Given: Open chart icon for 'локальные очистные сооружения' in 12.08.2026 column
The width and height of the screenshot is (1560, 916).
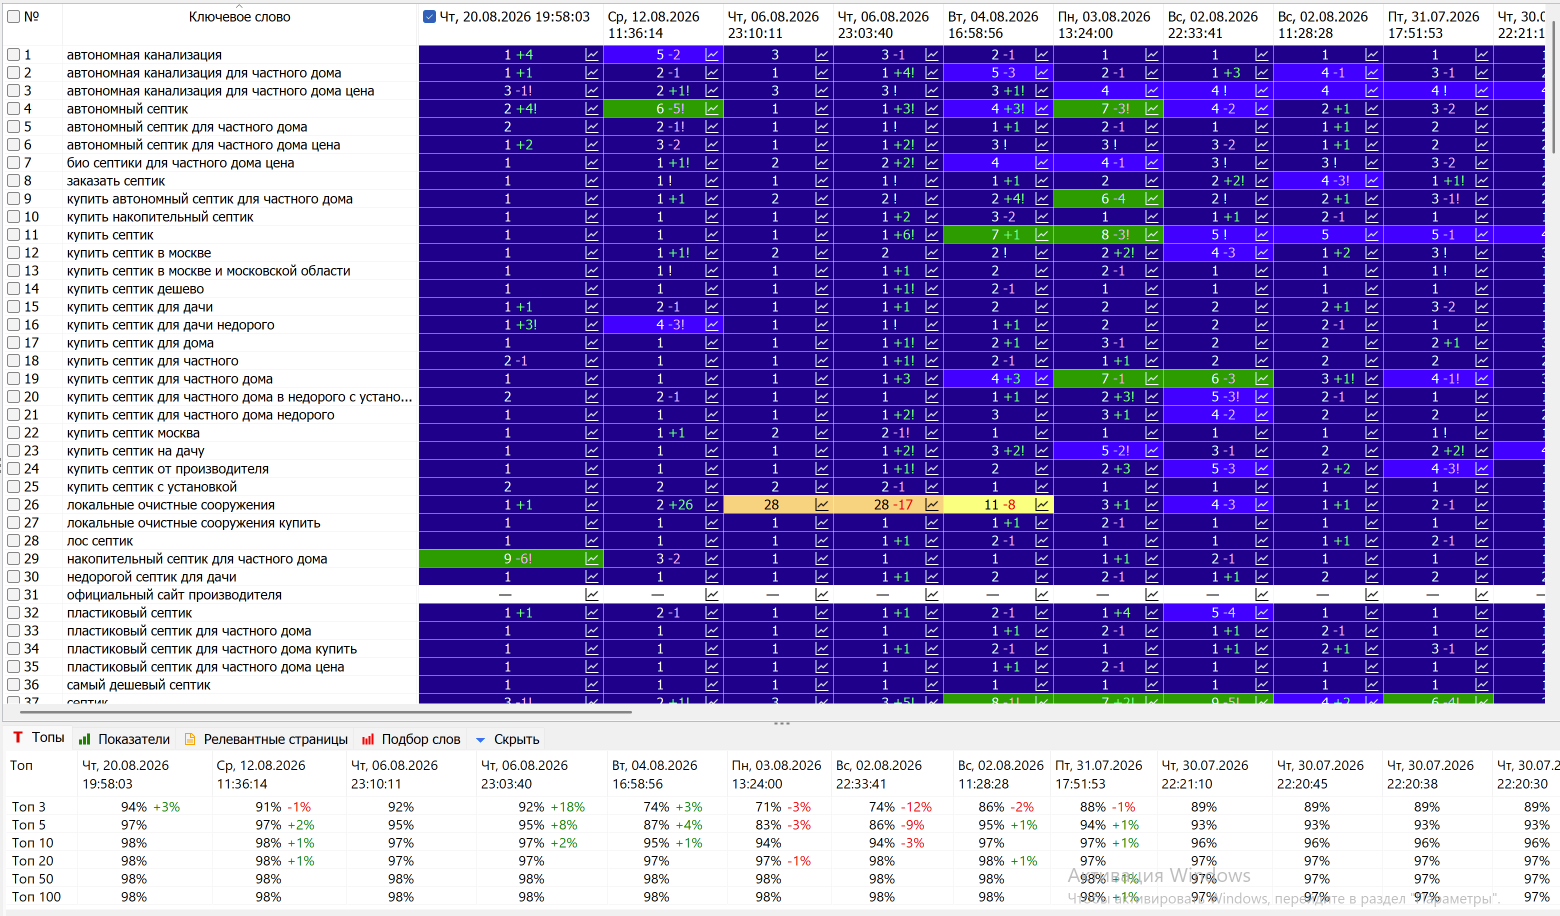Looking at the screenshot, I should point(712,505).
